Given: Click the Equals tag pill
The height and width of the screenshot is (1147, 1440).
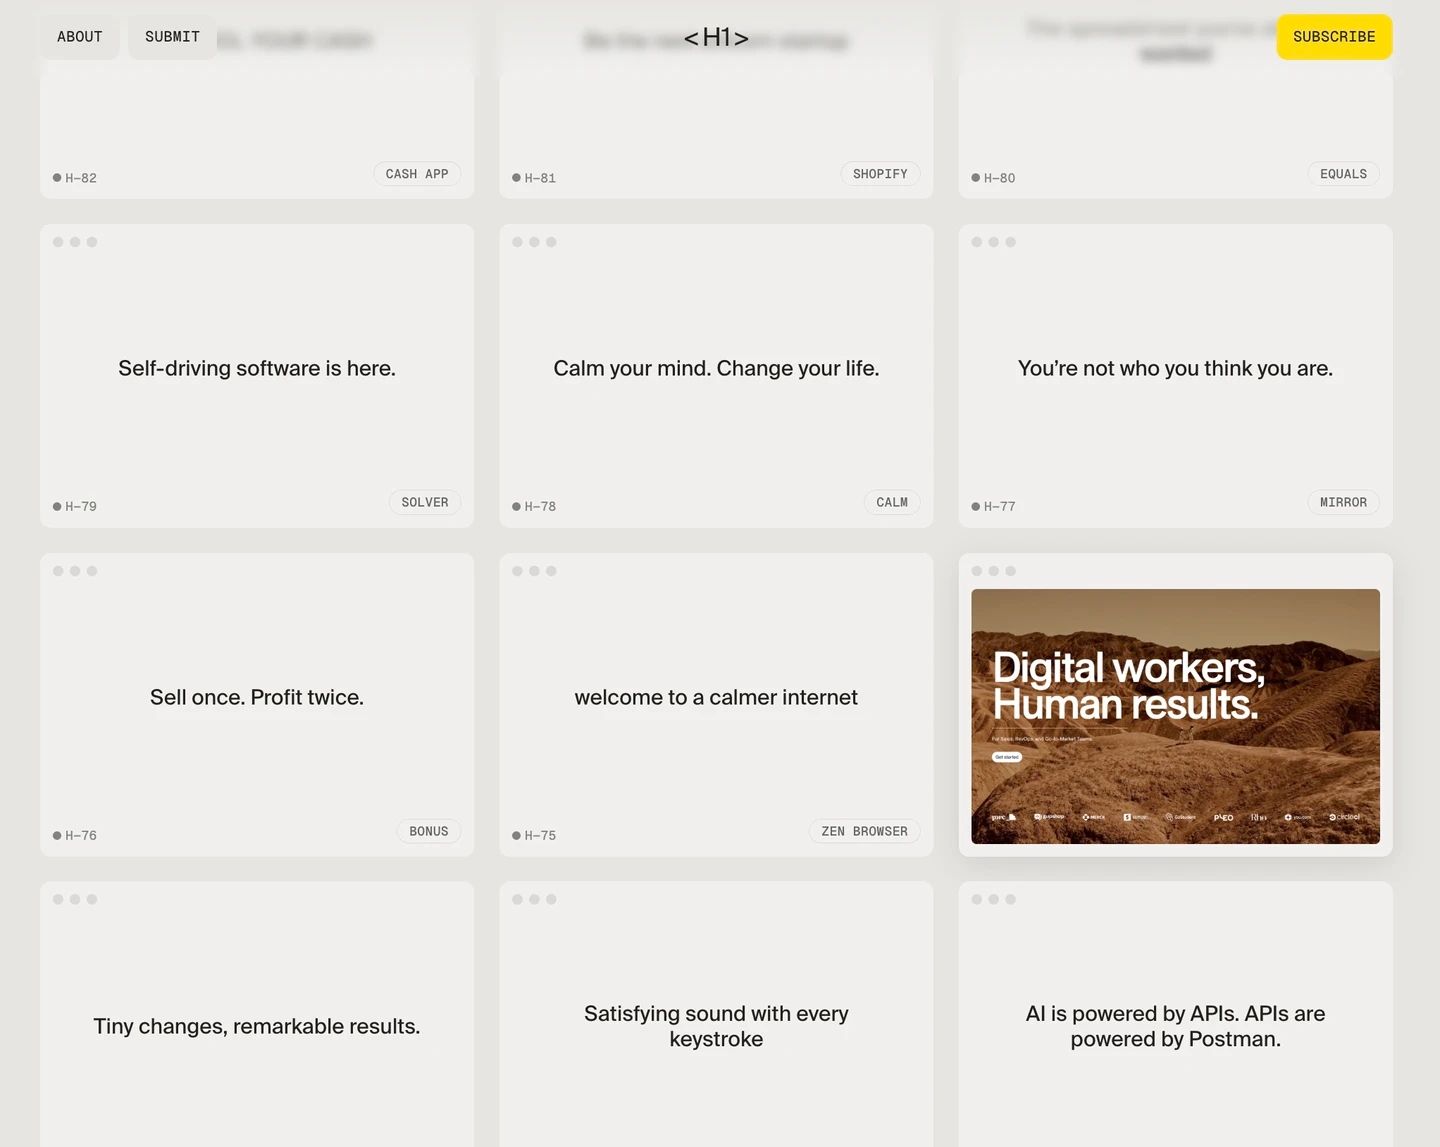Looking at the screenshot, I should tap(1343, 174).
